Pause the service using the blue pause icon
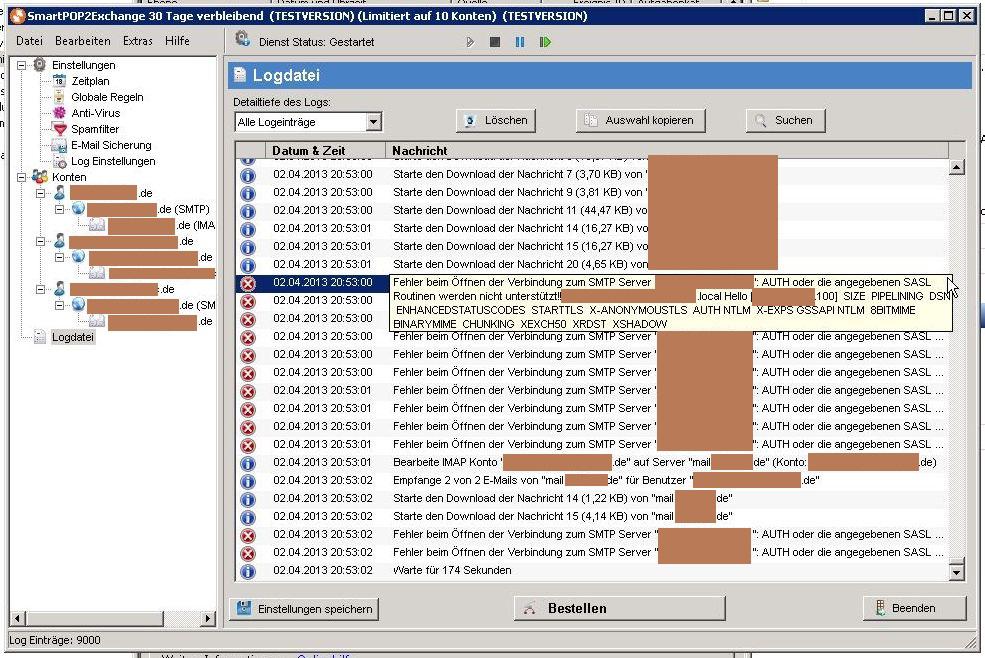 [520, 42]
